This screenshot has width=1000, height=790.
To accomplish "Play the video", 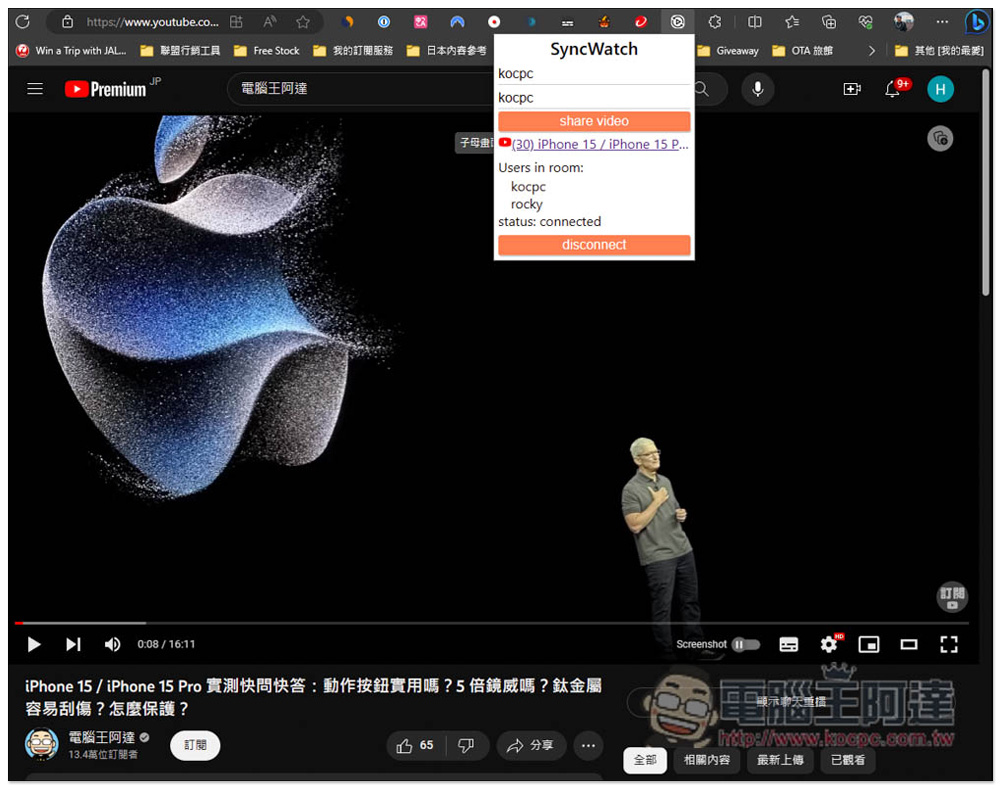I will [34, 644].
